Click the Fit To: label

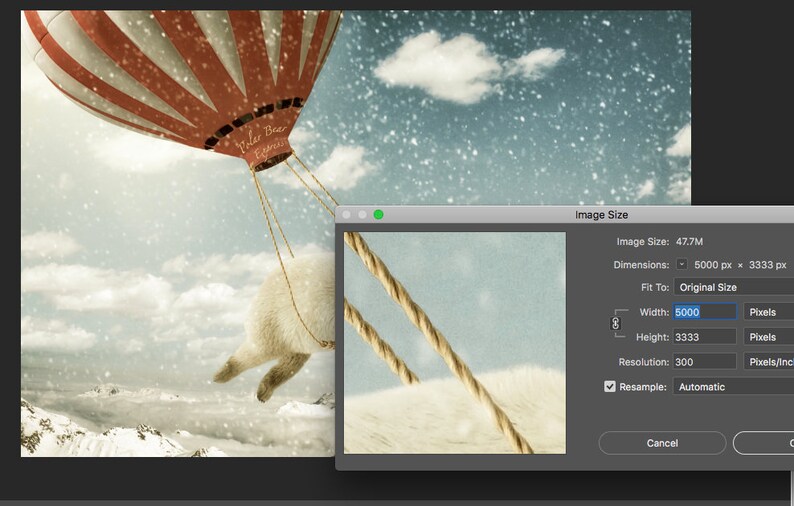655,287
